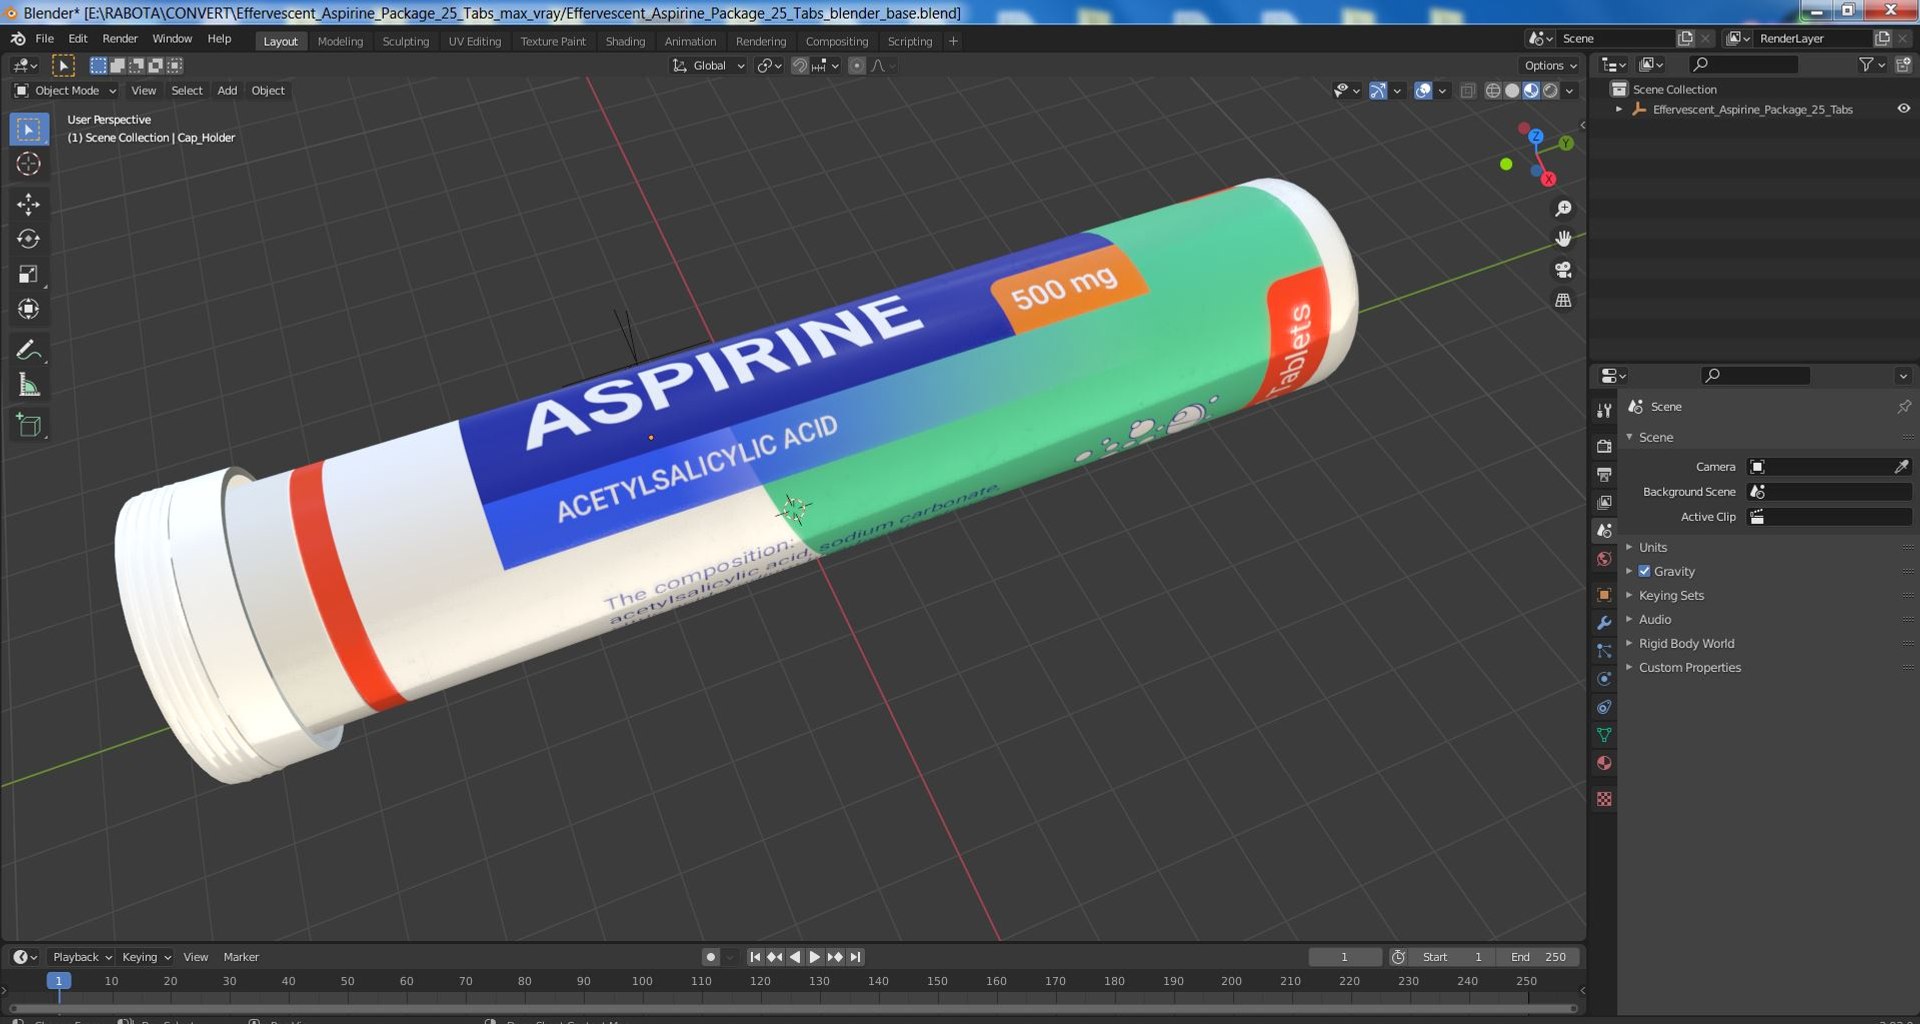Screen dimensions: 1920x1024
Task: Toggle proportional editing button
Action: click(856, 66)
